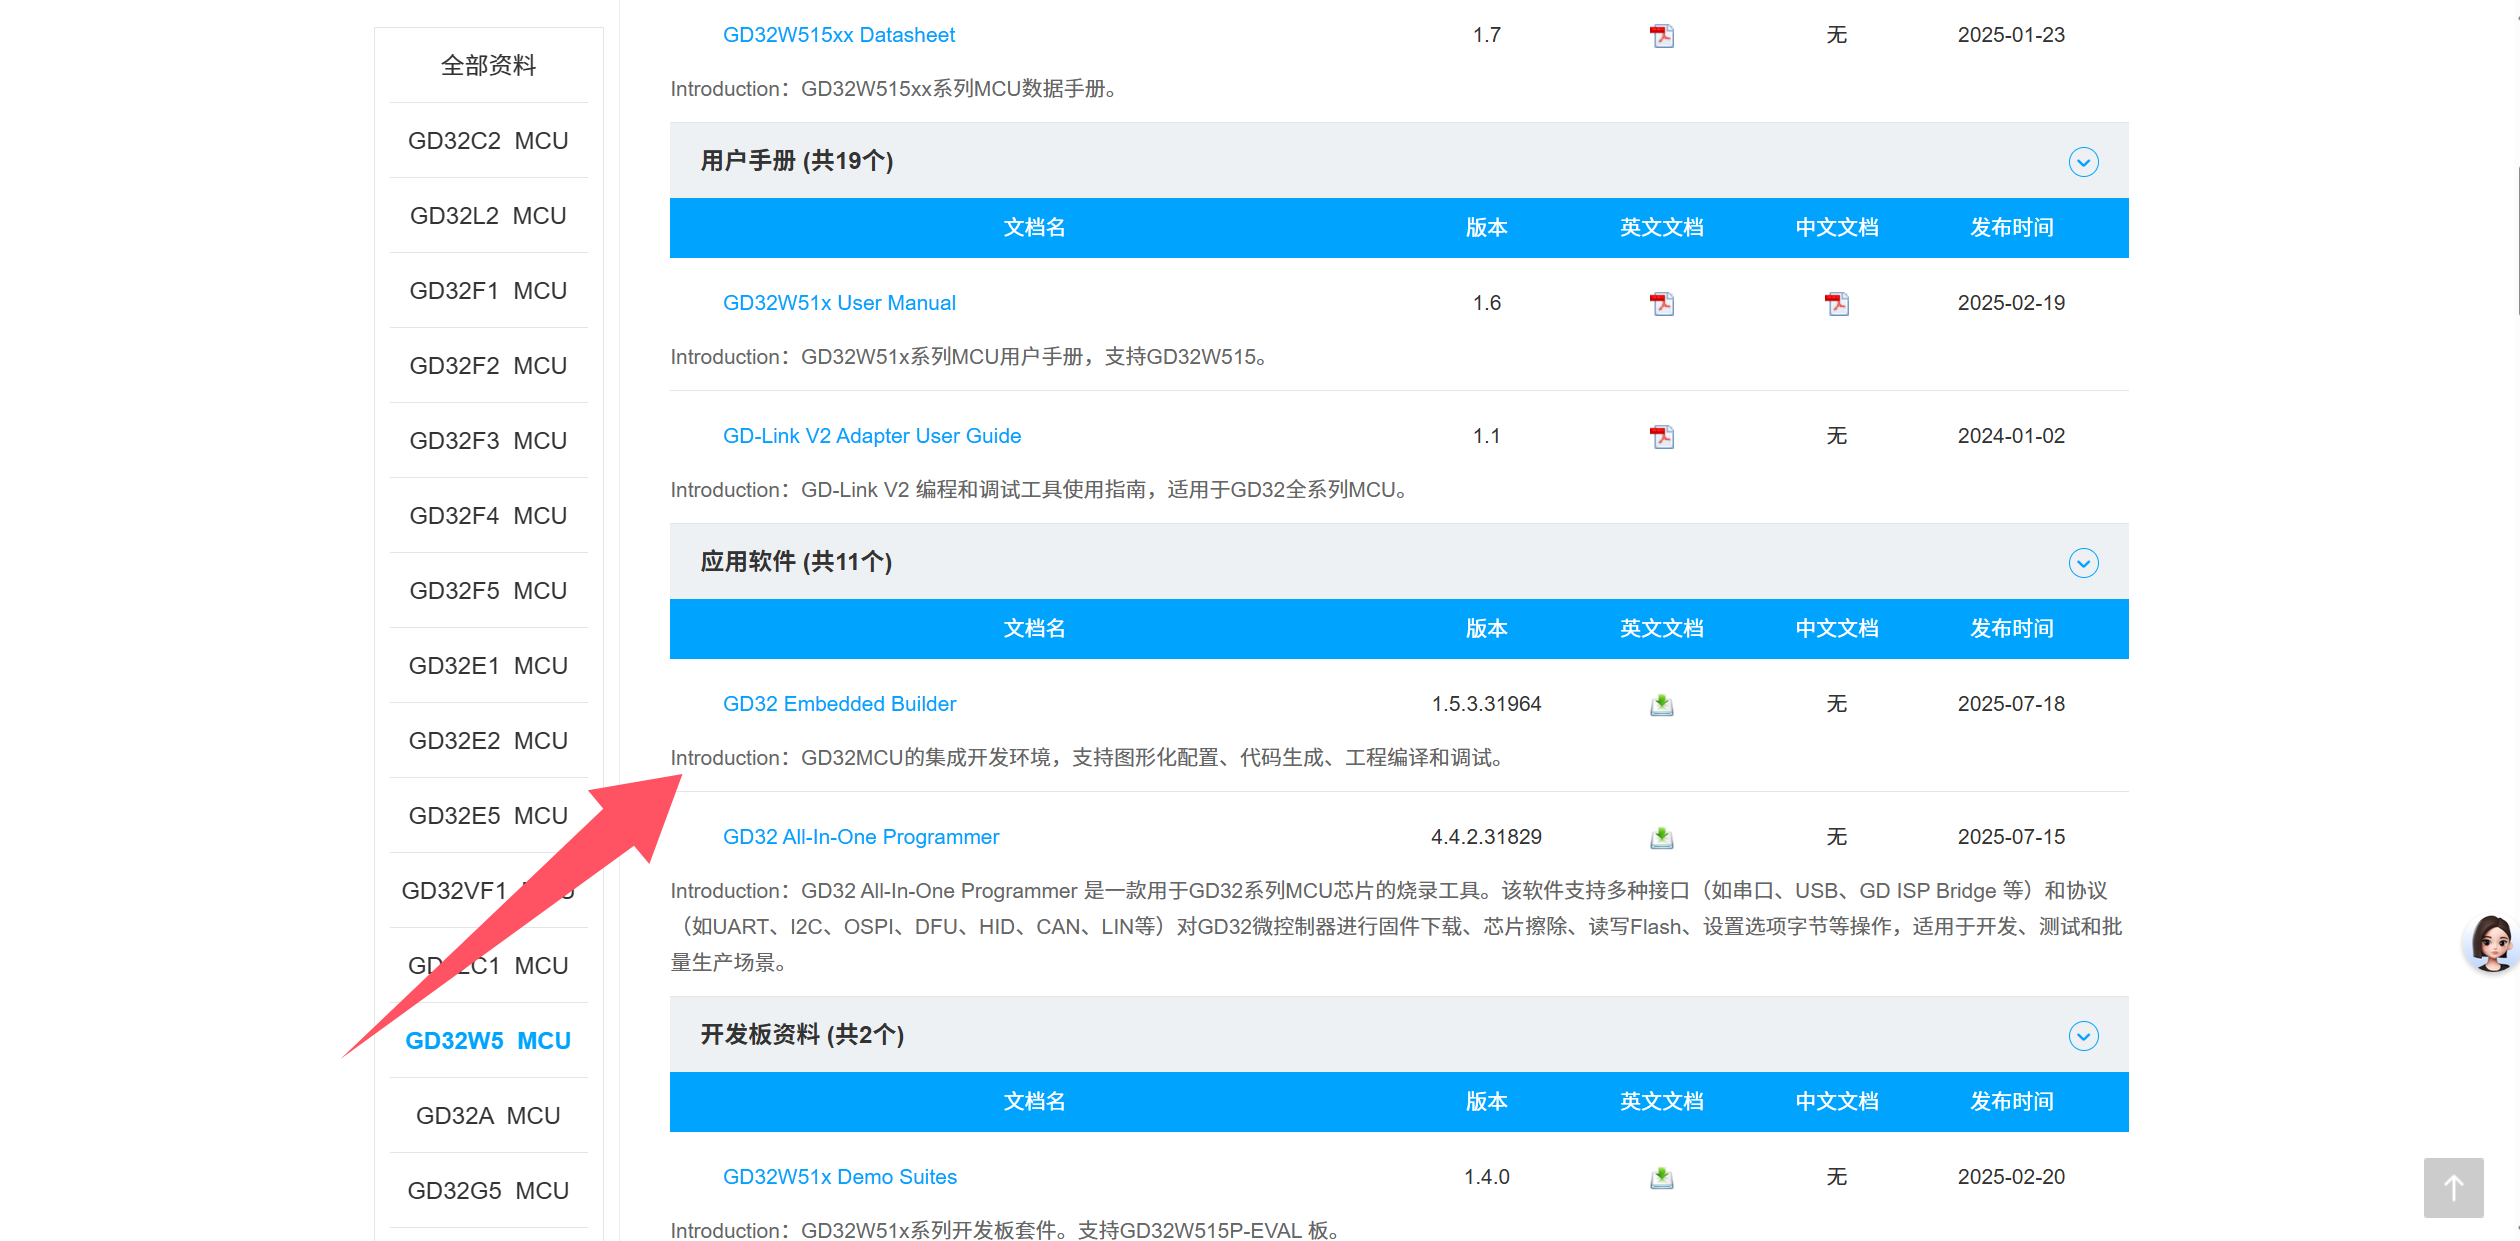Open GD32 All-In-One Programmer link
Viewport: 2520px width, 1241px height.
[x=861, y=837]
